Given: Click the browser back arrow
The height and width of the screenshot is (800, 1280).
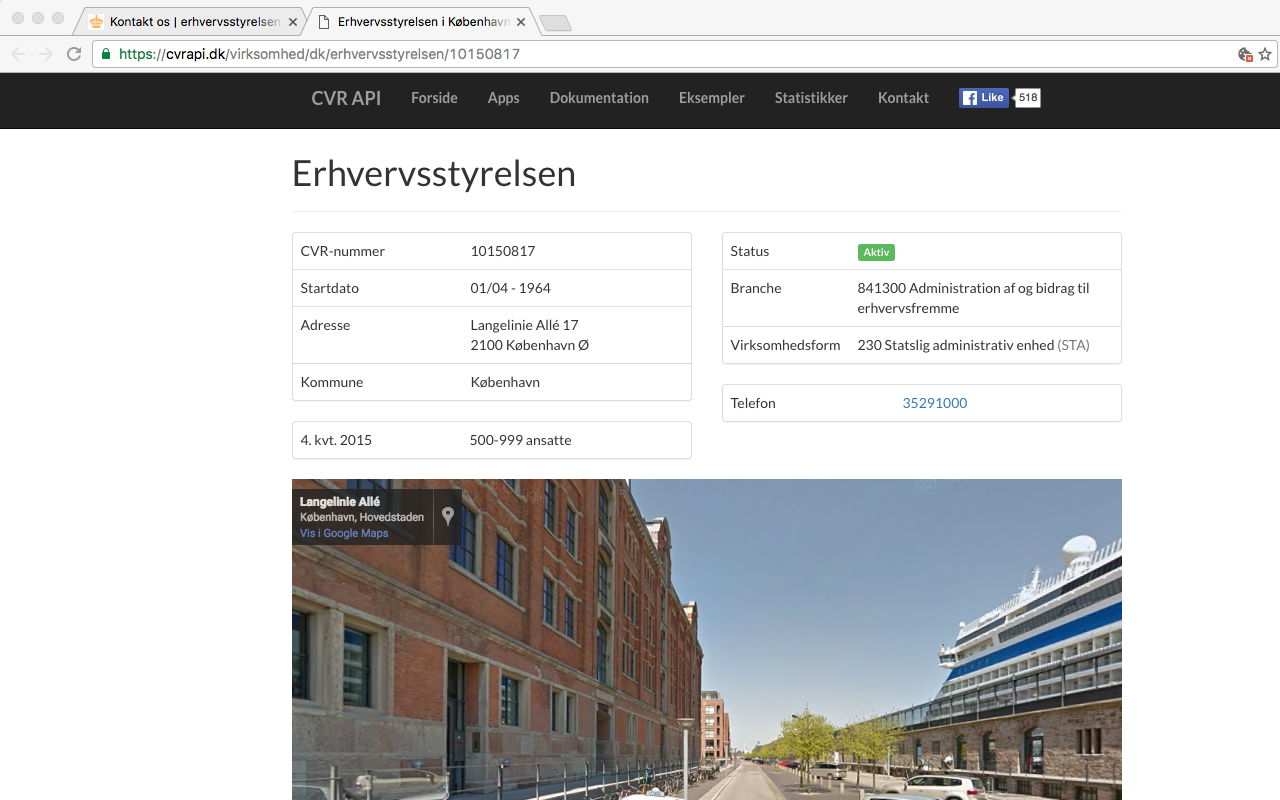Looking at the screenshot, I should coord(18,54).
